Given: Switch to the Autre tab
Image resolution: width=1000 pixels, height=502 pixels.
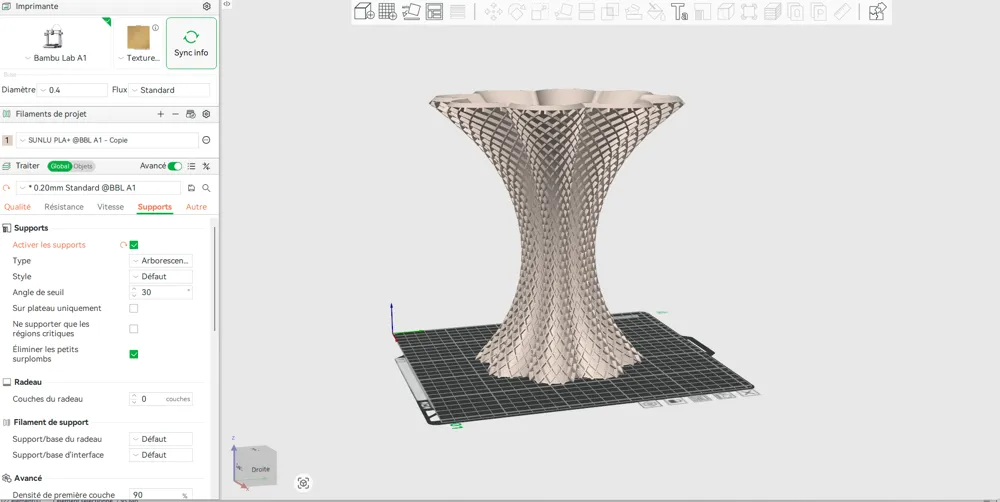Looking at the screenshot, I should coord(196,207).
